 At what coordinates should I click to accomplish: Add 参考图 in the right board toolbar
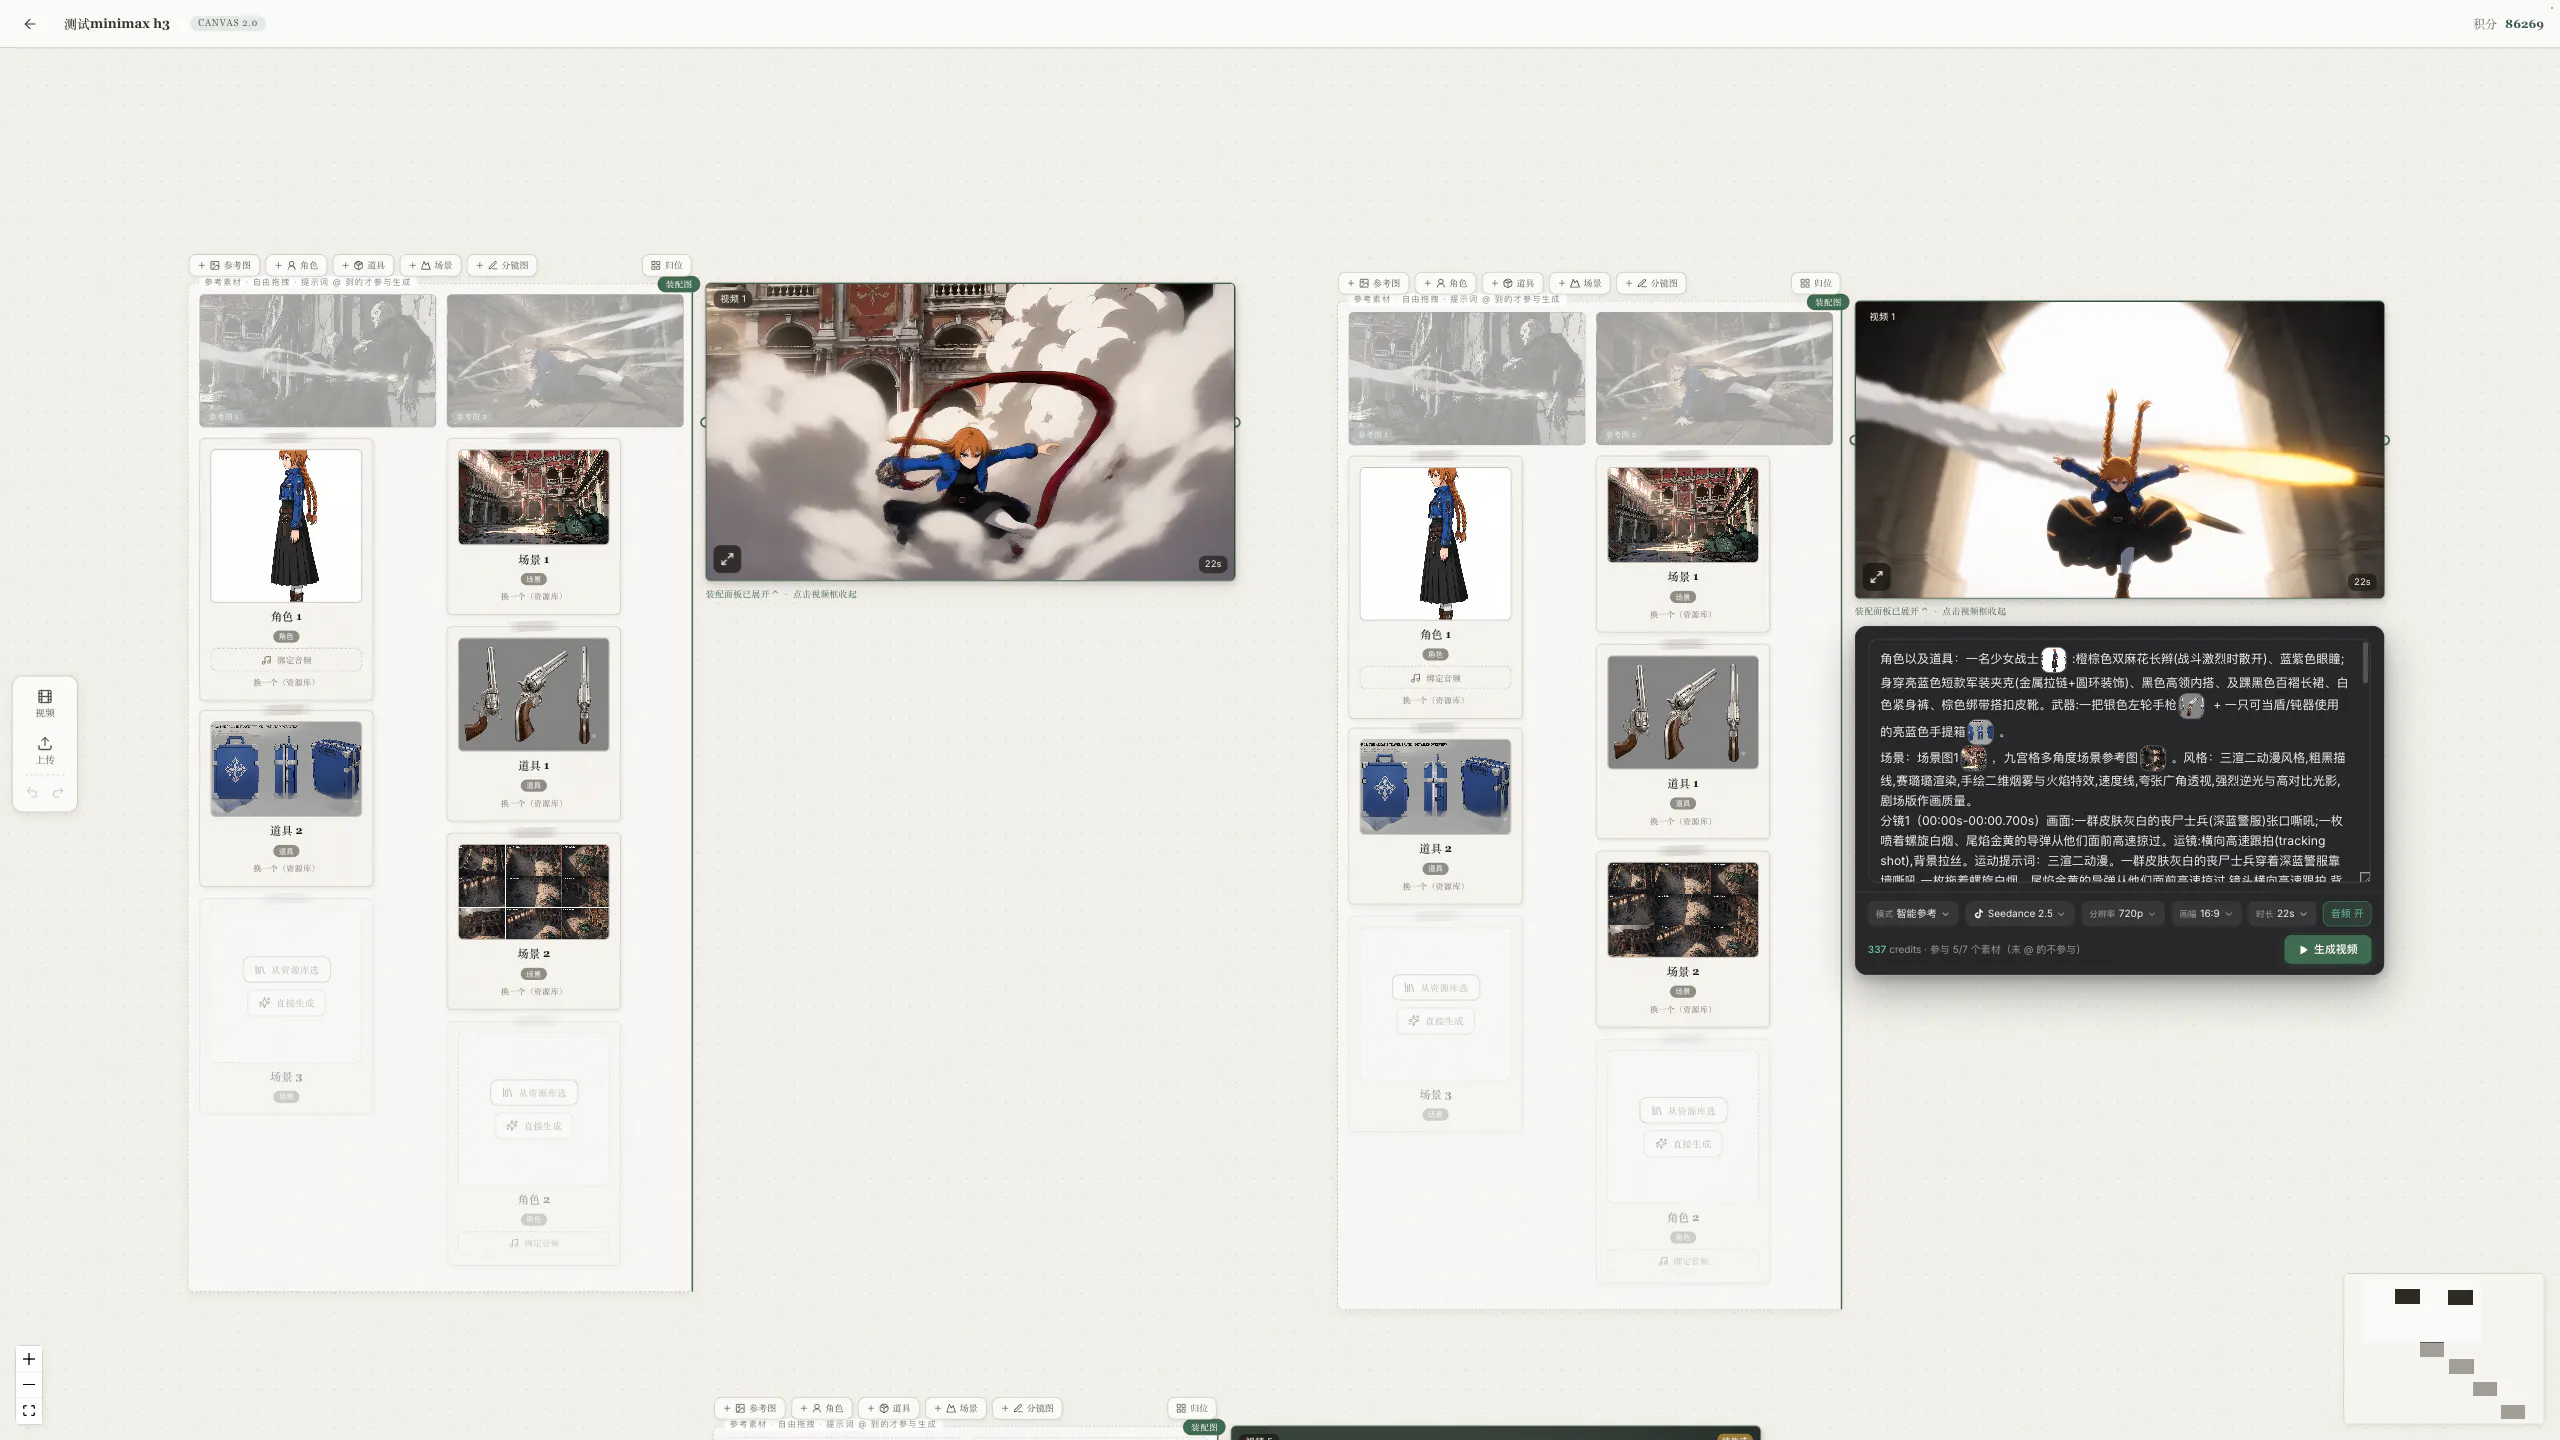(x=1374, y=283)
